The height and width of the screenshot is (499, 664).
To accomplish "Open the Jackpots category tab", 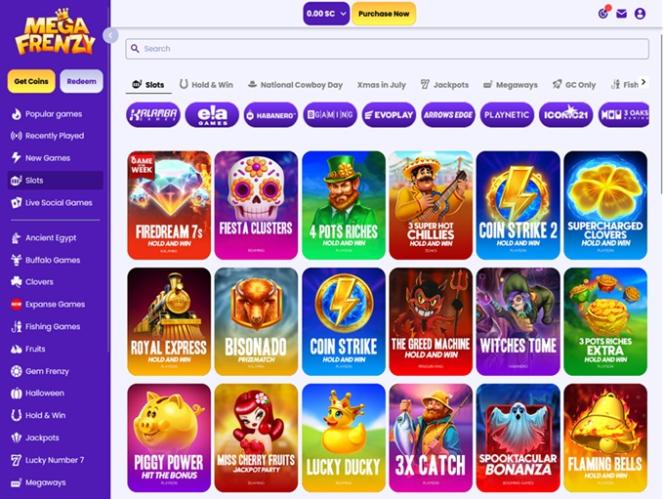I will tap(445, 85).
